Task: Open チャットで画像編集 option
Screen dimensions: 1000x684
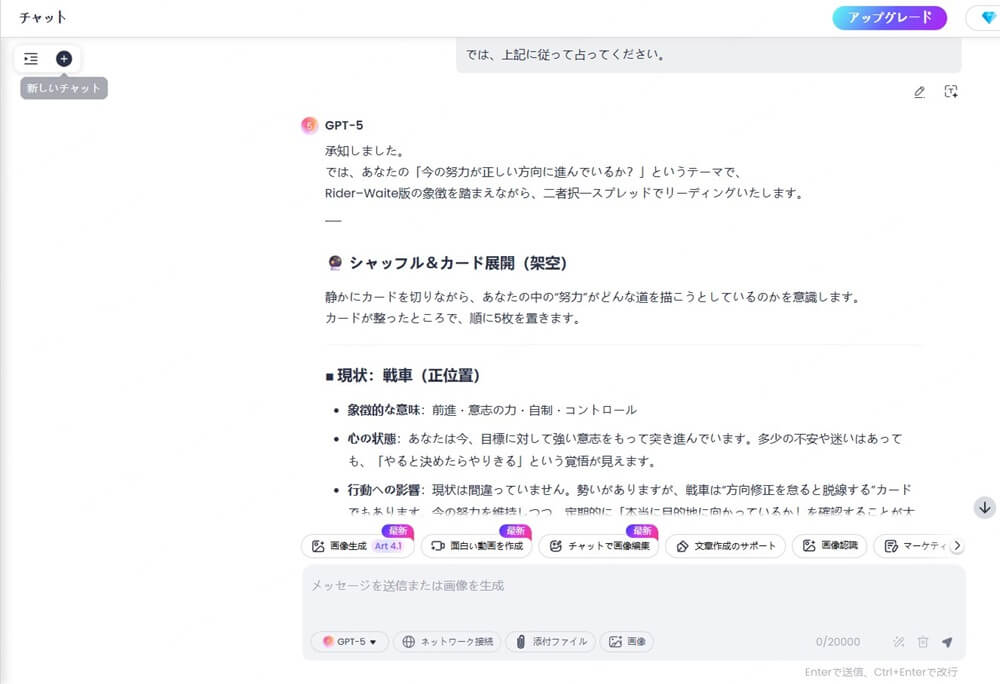Action: [599, 546]
